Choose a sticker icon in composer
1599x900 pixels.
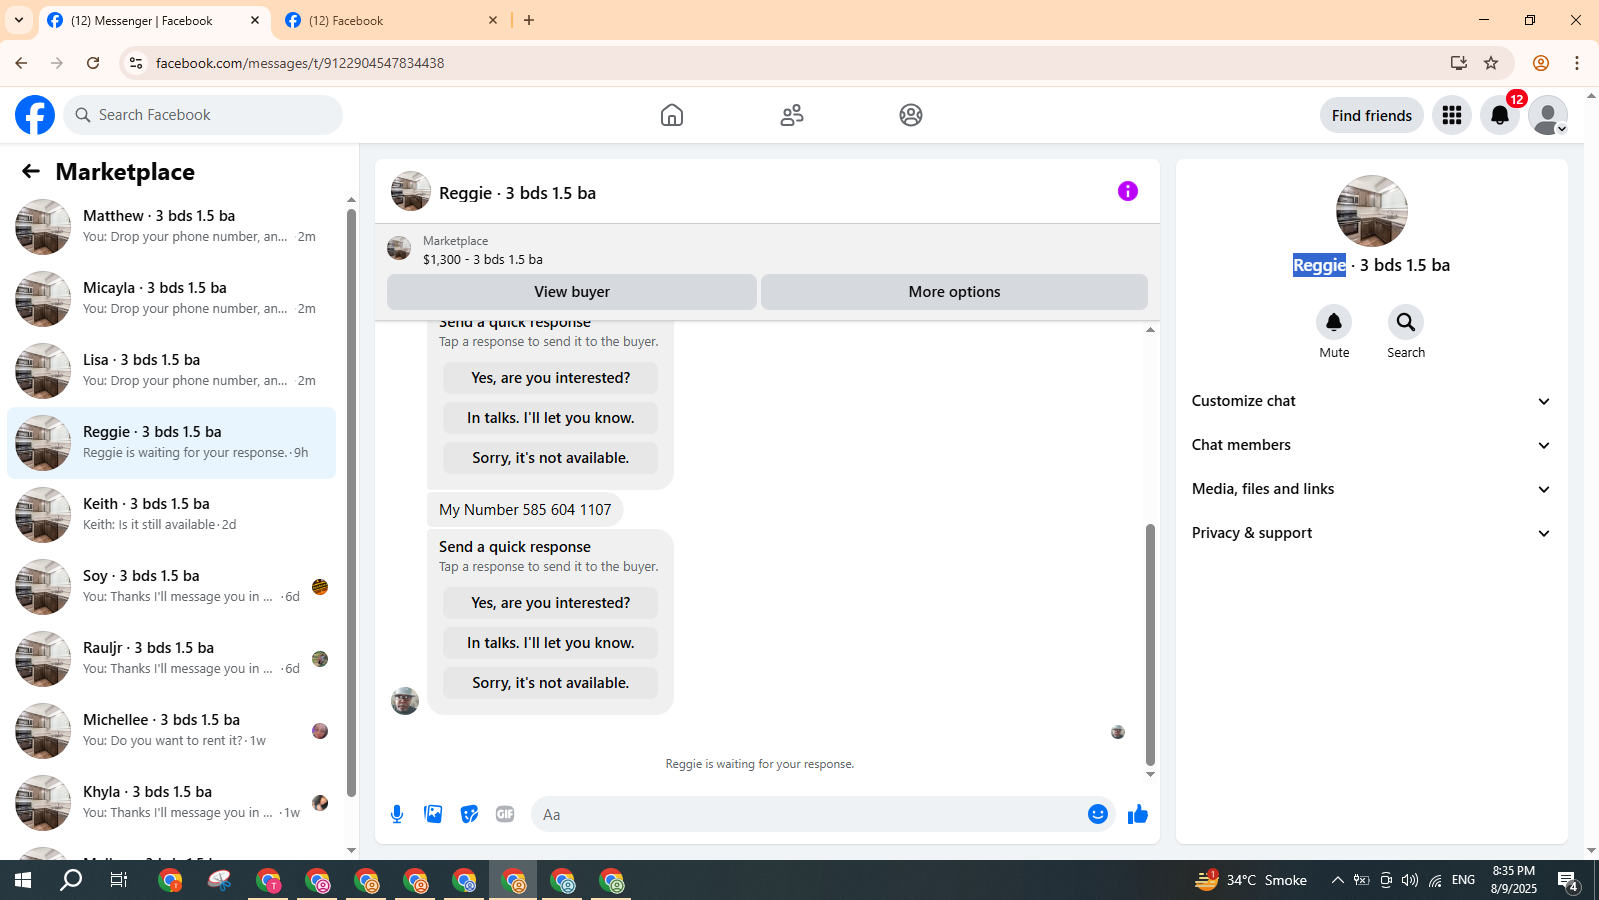point(469,814)
